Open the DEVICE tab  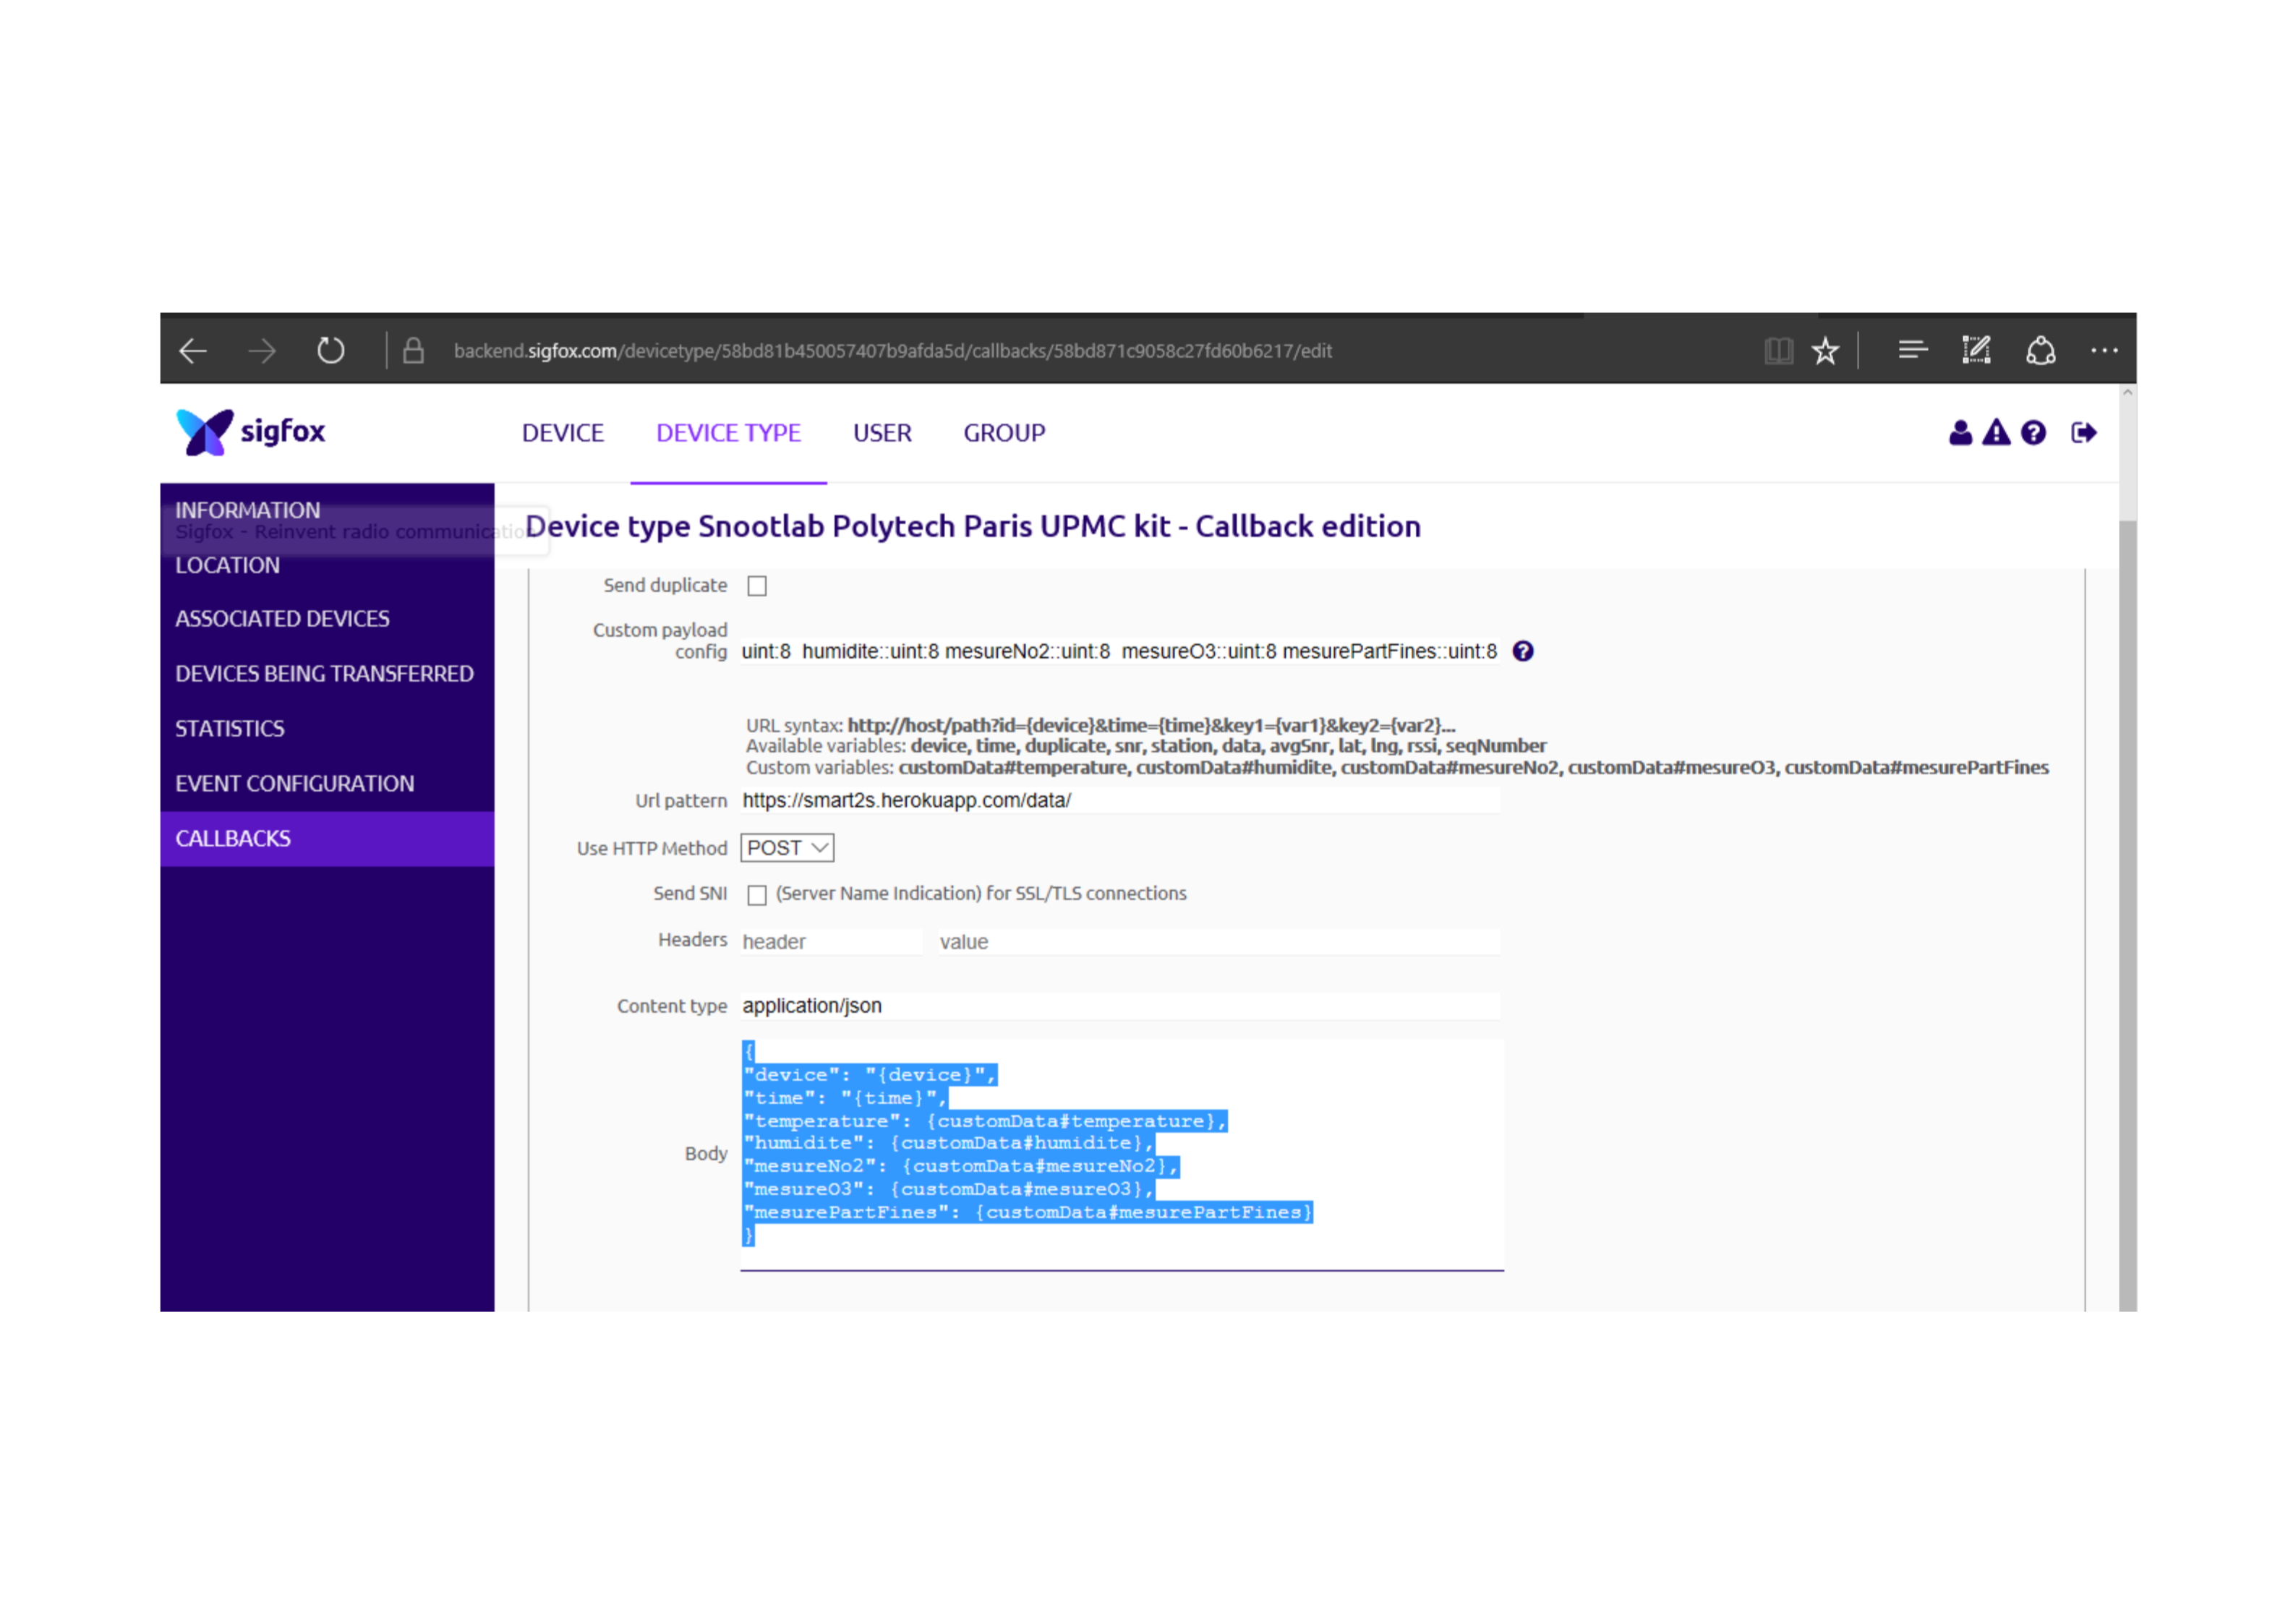pos(563,434)
